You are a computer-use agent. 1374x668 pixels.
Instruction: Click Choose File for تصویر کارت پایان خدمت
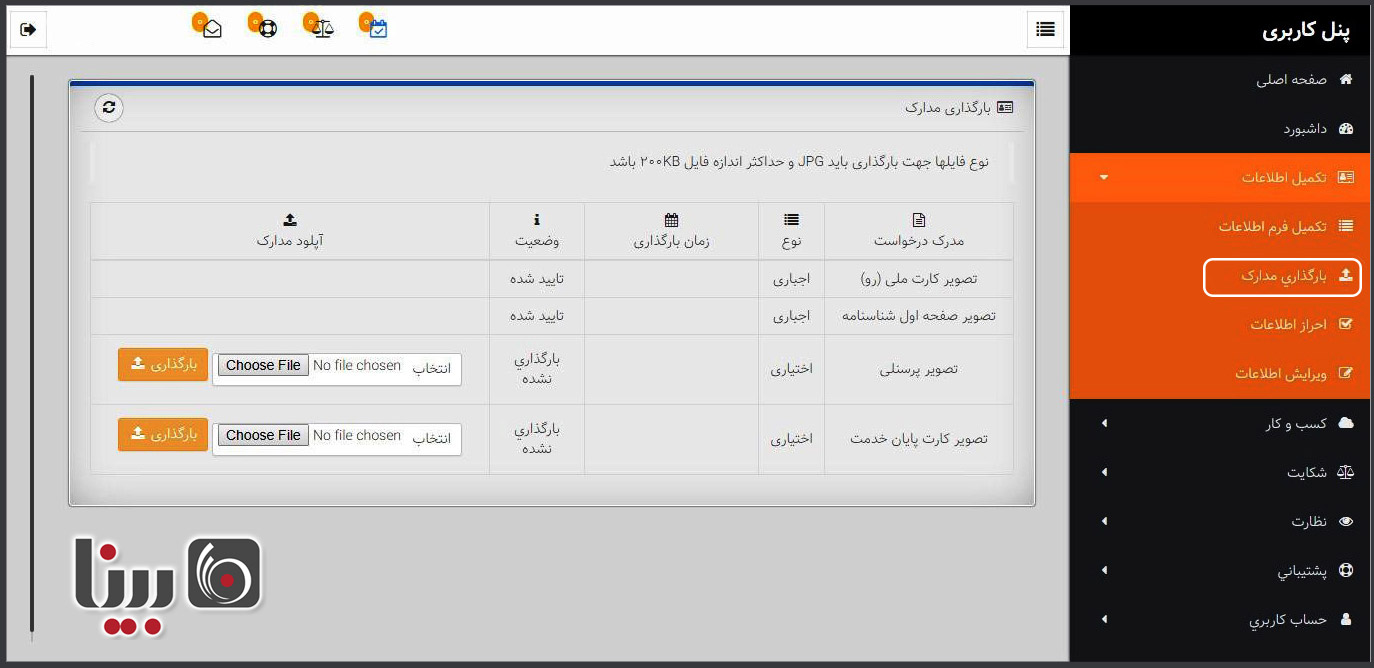tap(263, 435)
